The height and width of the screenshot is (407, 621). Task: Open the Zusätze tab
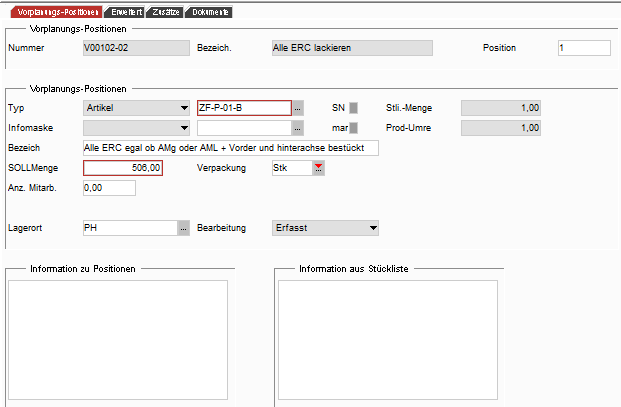(166, 12)
